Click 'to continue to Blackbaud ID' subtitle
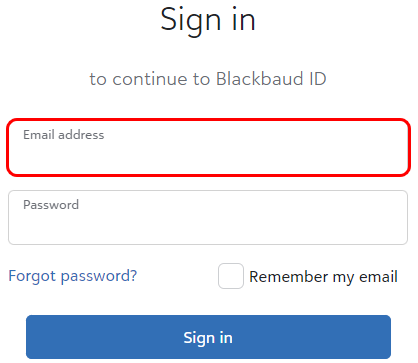Screen dimensions: 418x363 pyautogui.click(x=208, y=79)
